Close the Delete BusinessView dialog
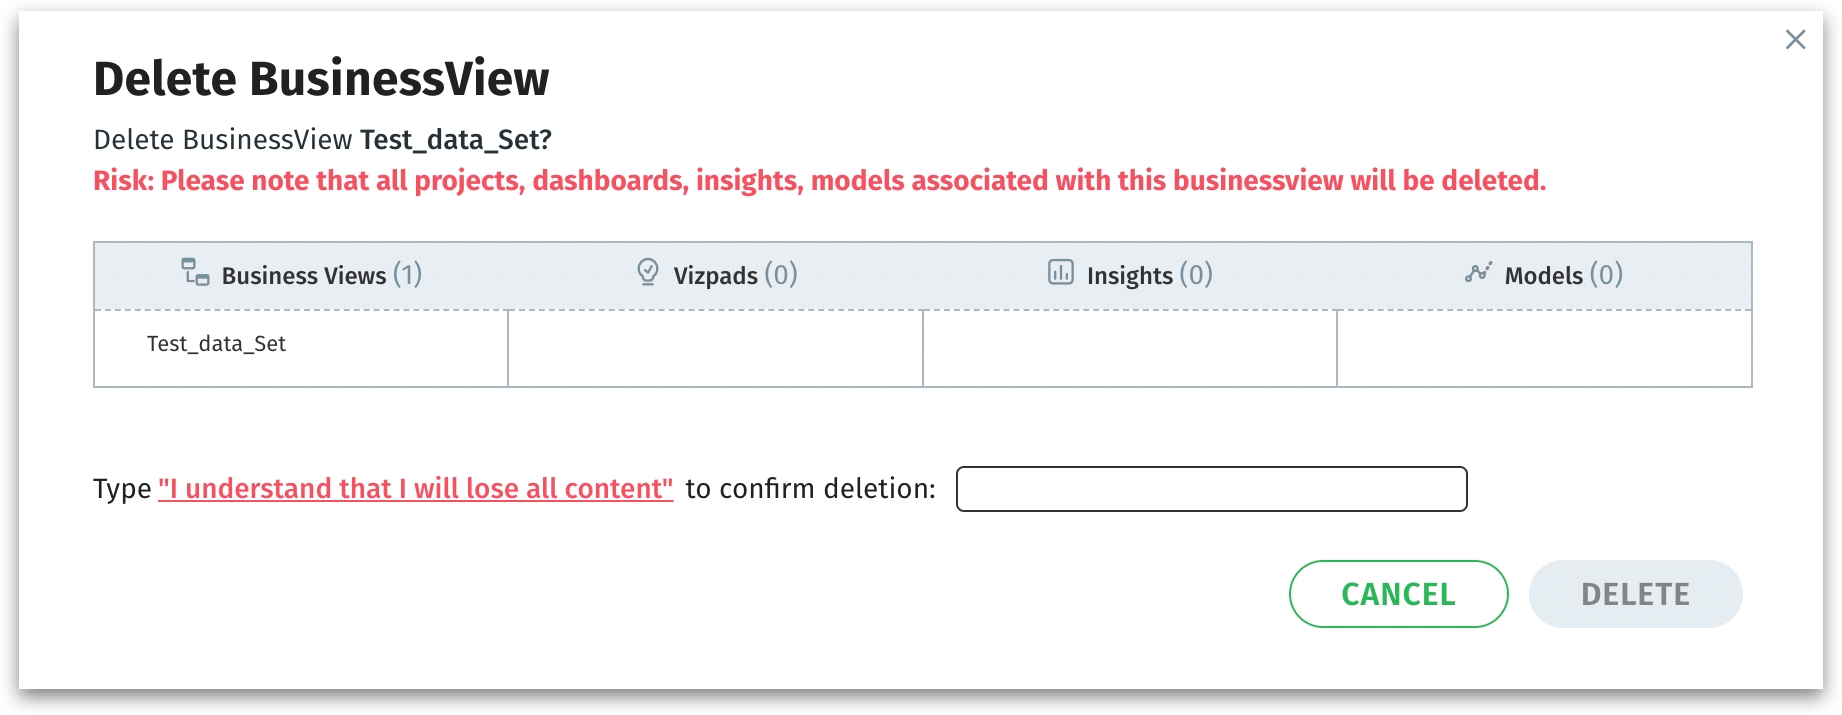1842x715 pixels. (x=1795, y=40)
